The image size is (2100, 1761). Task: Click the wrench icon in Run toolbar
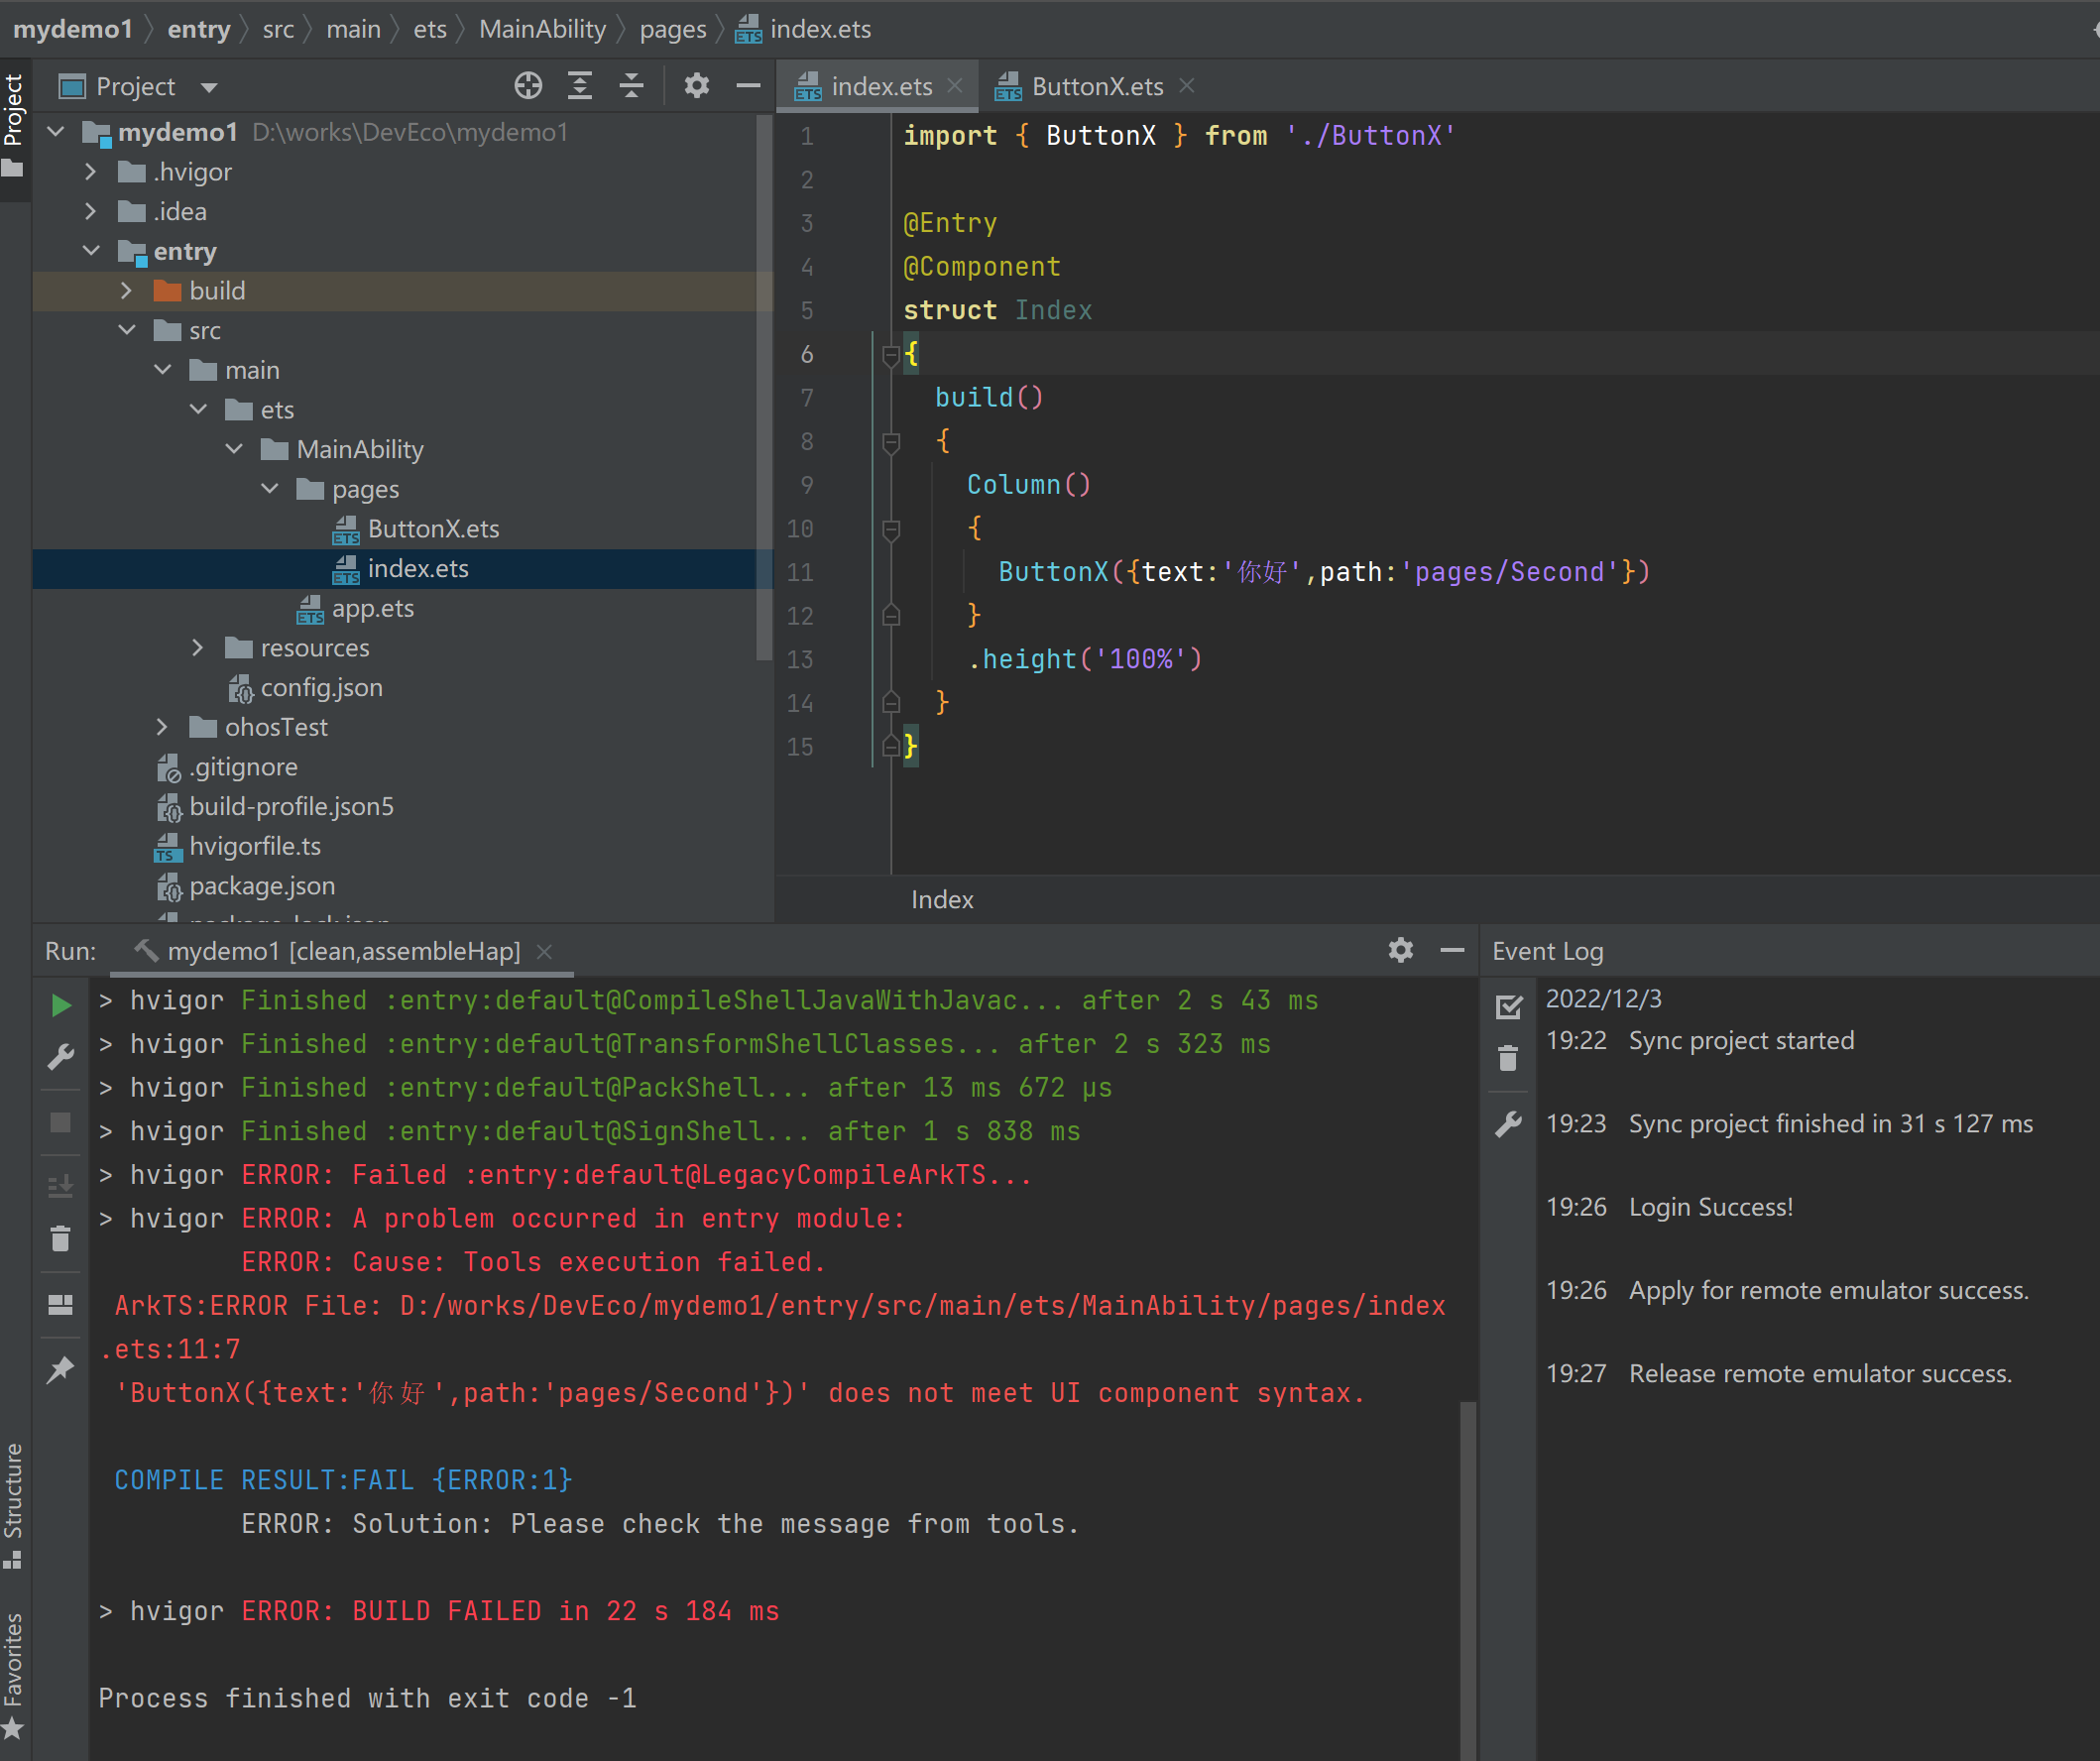point(61,1057)
